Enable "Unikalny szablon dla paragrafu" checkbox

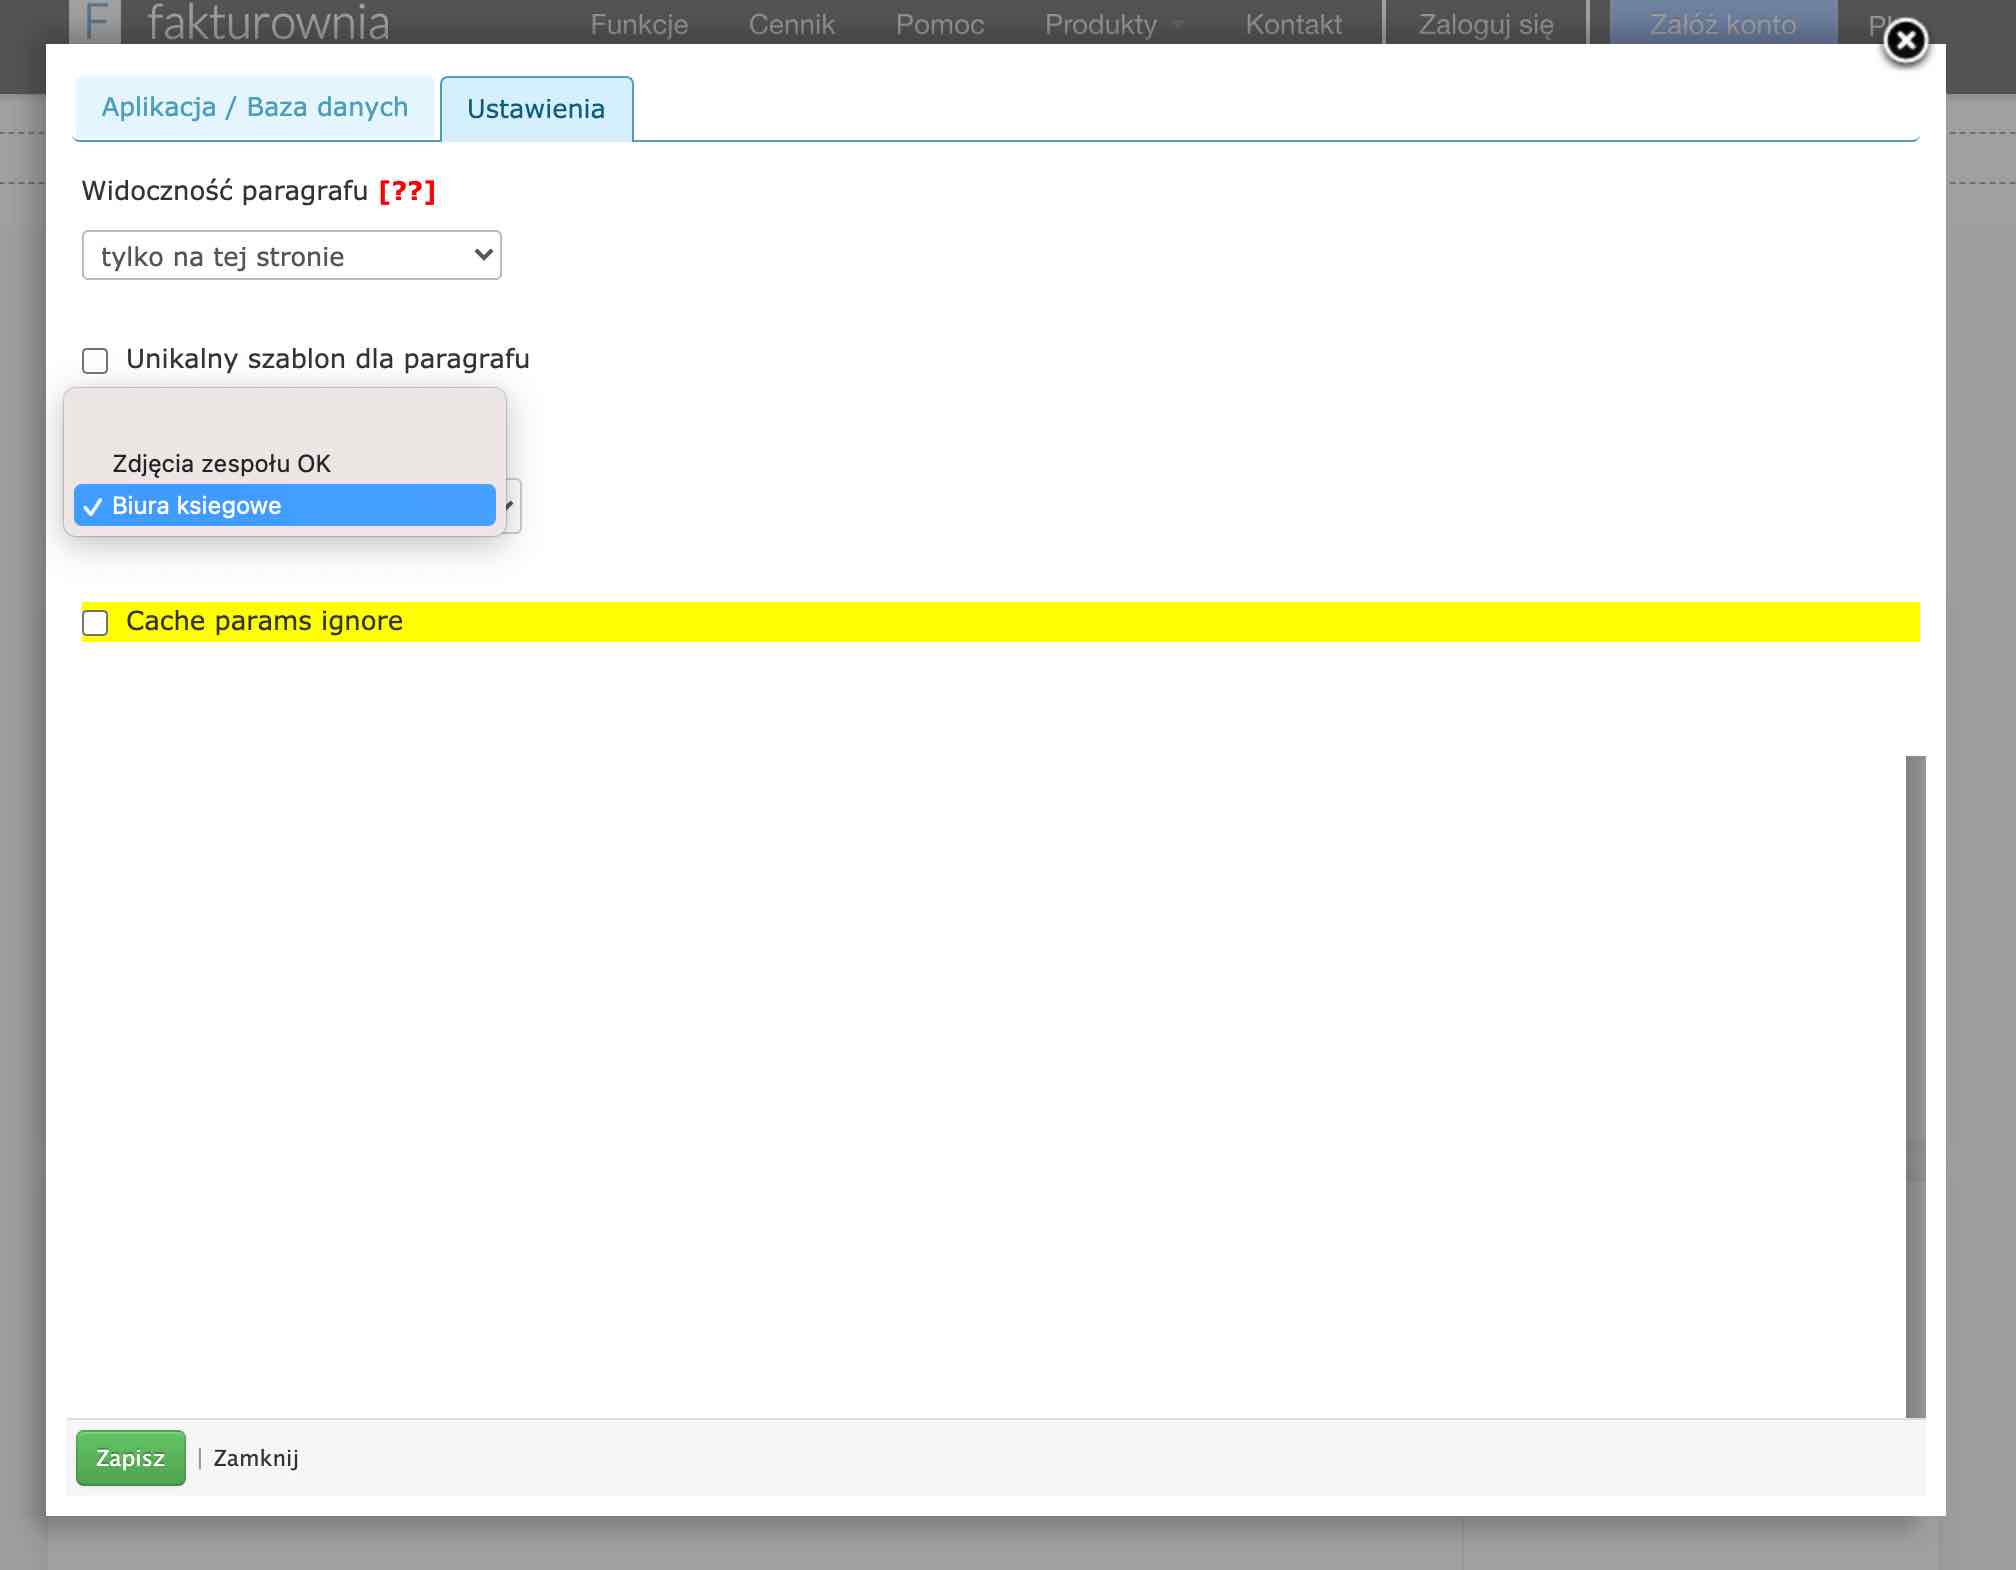pos(95,361)
